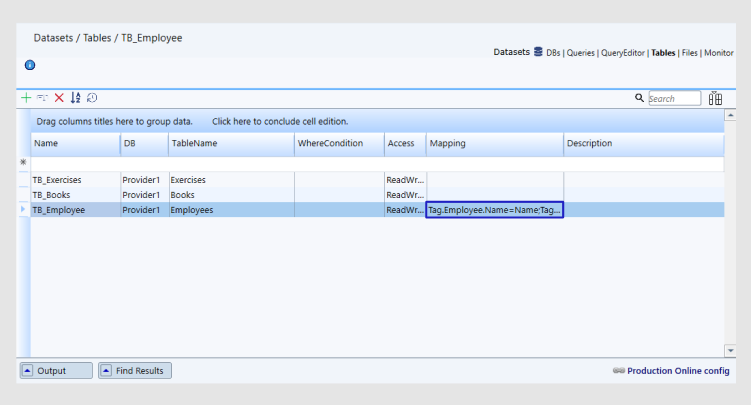Go to the Monitor tab
The width and height of the screenshot is (751, 405).
pos(718,52)
